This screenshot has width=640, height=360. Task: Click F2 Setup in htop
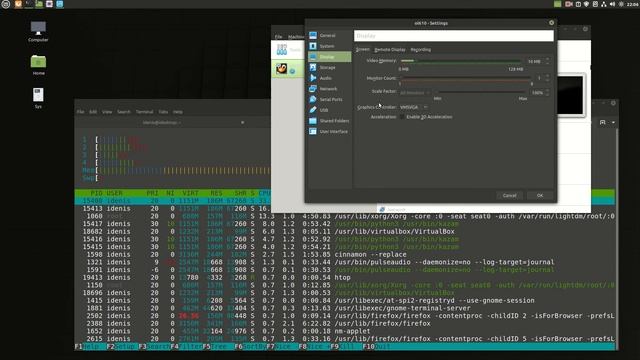point(121,347)
